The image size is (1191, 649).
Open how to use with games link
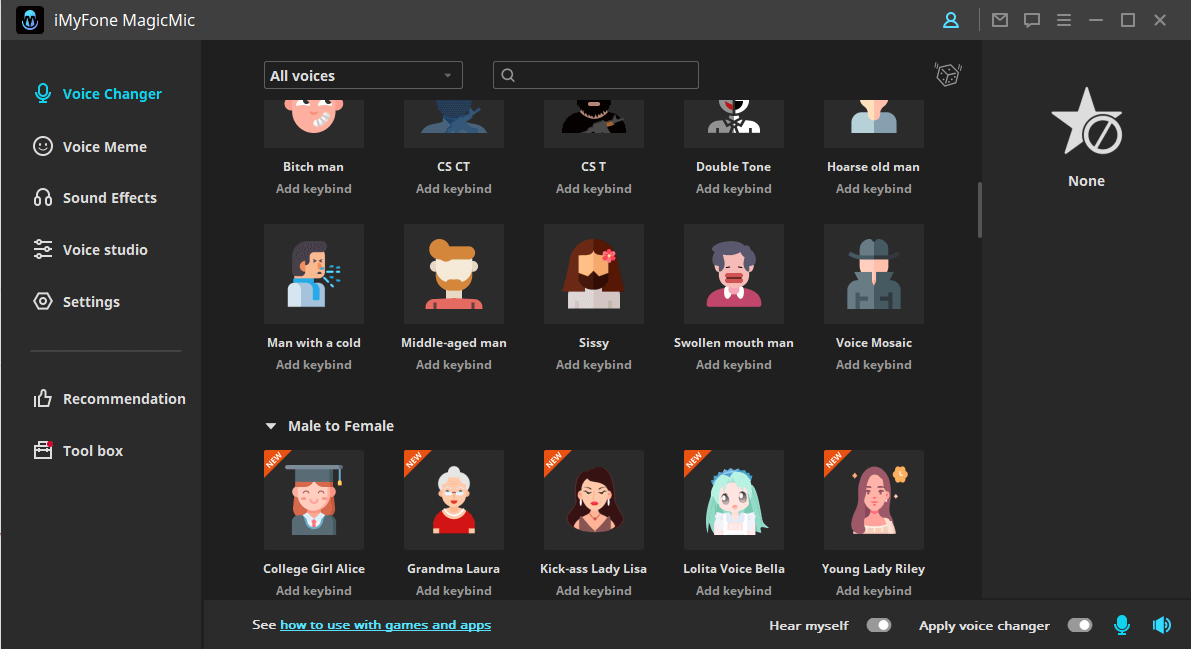click(x=385, y=625)
